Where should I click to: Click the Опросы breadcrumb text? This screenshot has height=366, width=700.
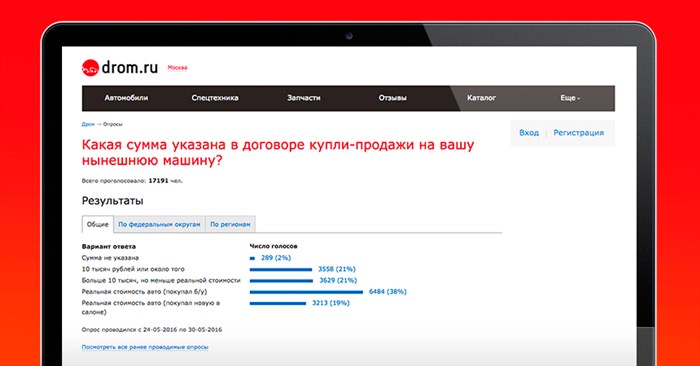pos(112,124)
